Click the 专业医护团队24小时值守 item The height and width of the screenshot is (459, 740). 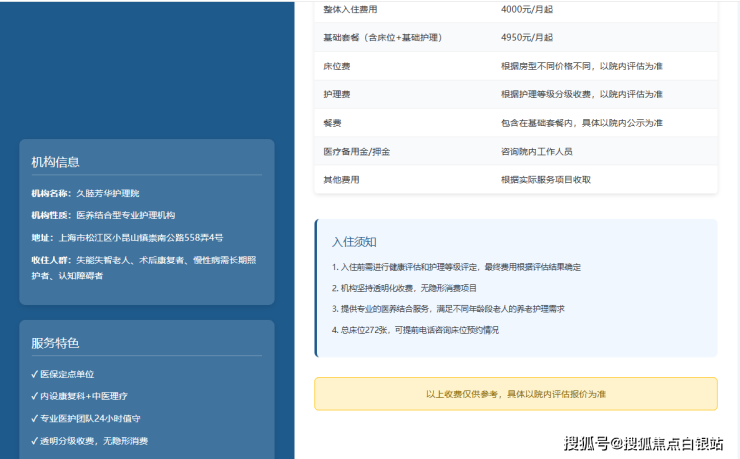pyautogui.click(x=86, y=418)
